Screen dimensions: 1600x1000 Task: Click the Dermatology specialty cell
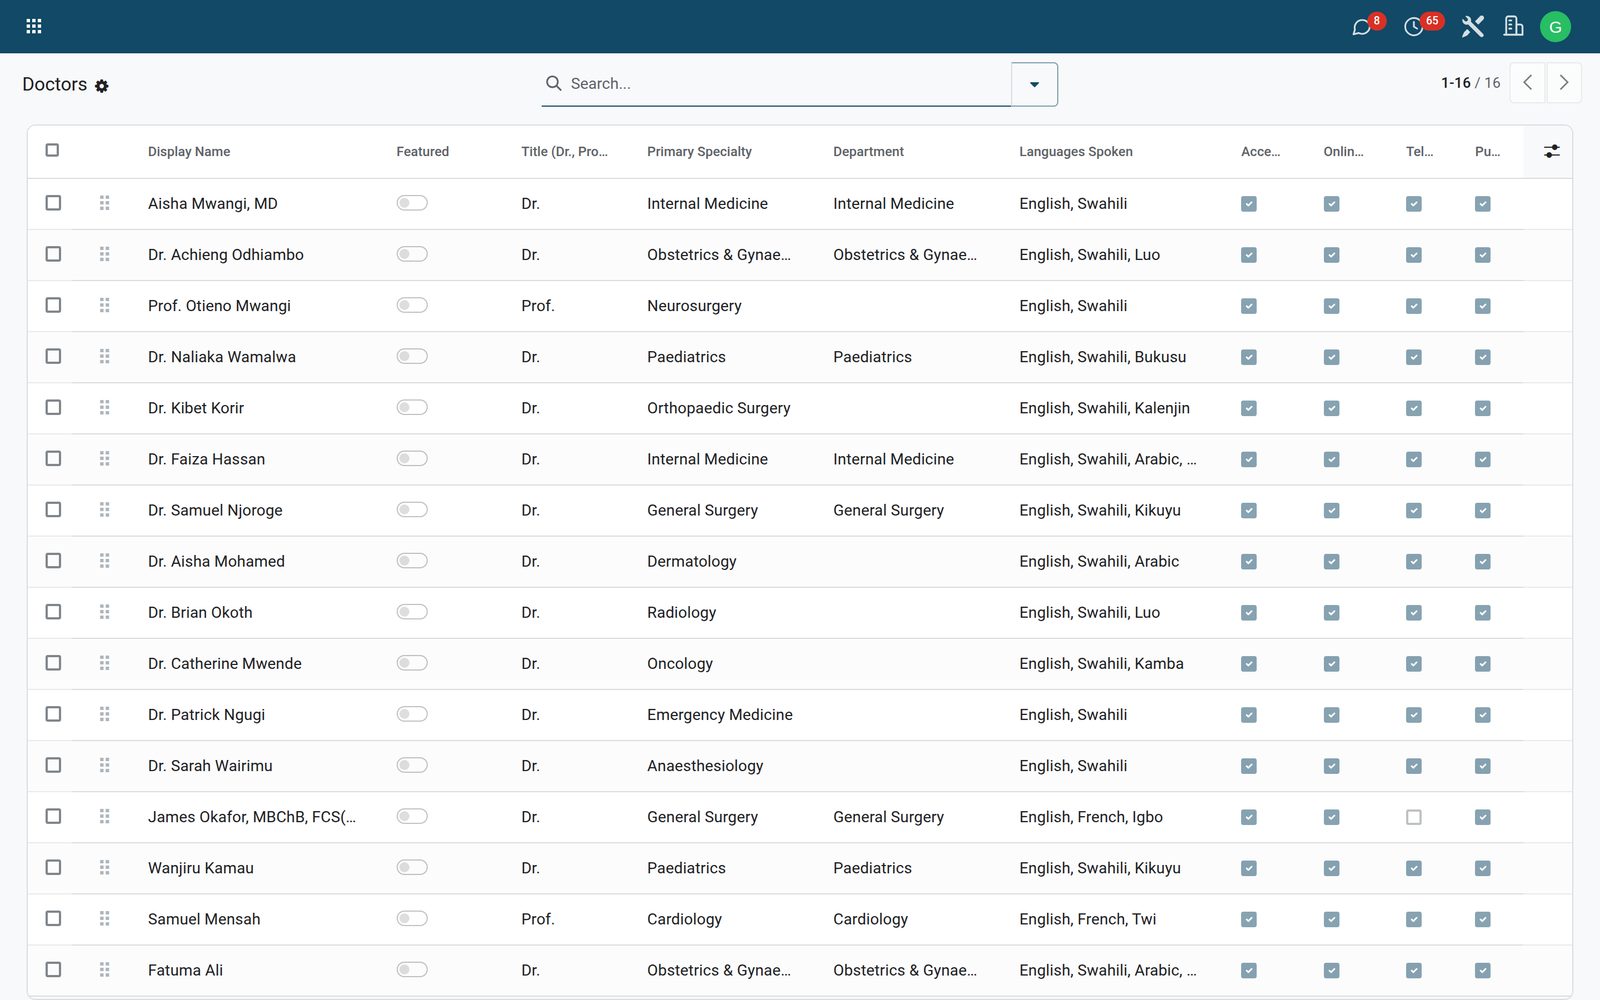tap(692, 562)
